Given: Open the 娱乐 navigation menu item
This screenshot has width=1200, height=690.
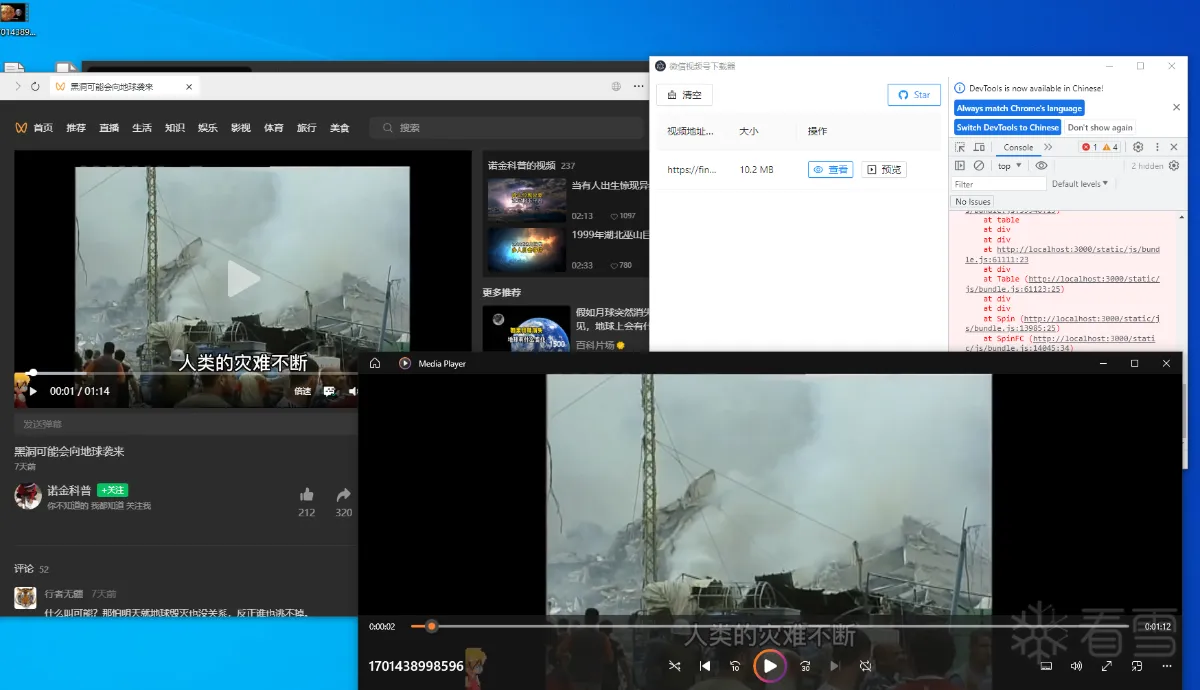Looking at the screenshot, I should point(207,128).
